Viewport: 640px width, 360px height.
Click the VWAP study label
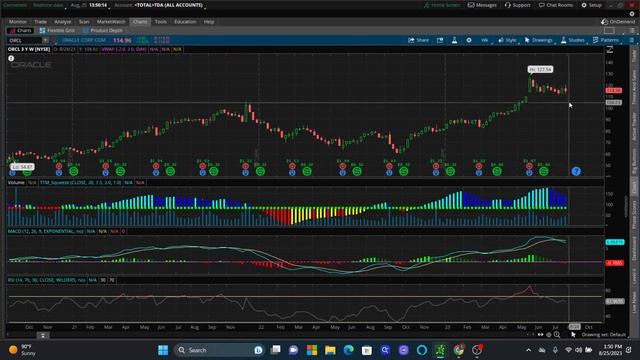(124, 49)
